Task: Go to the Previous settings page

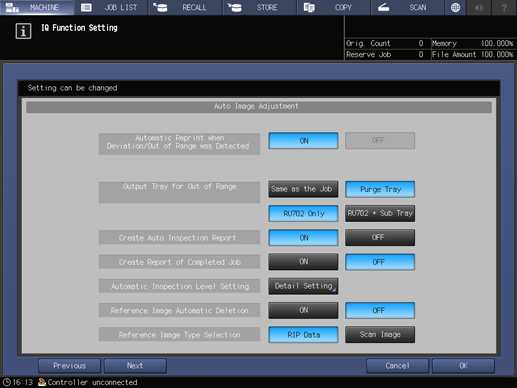Action: pos(69,366)
